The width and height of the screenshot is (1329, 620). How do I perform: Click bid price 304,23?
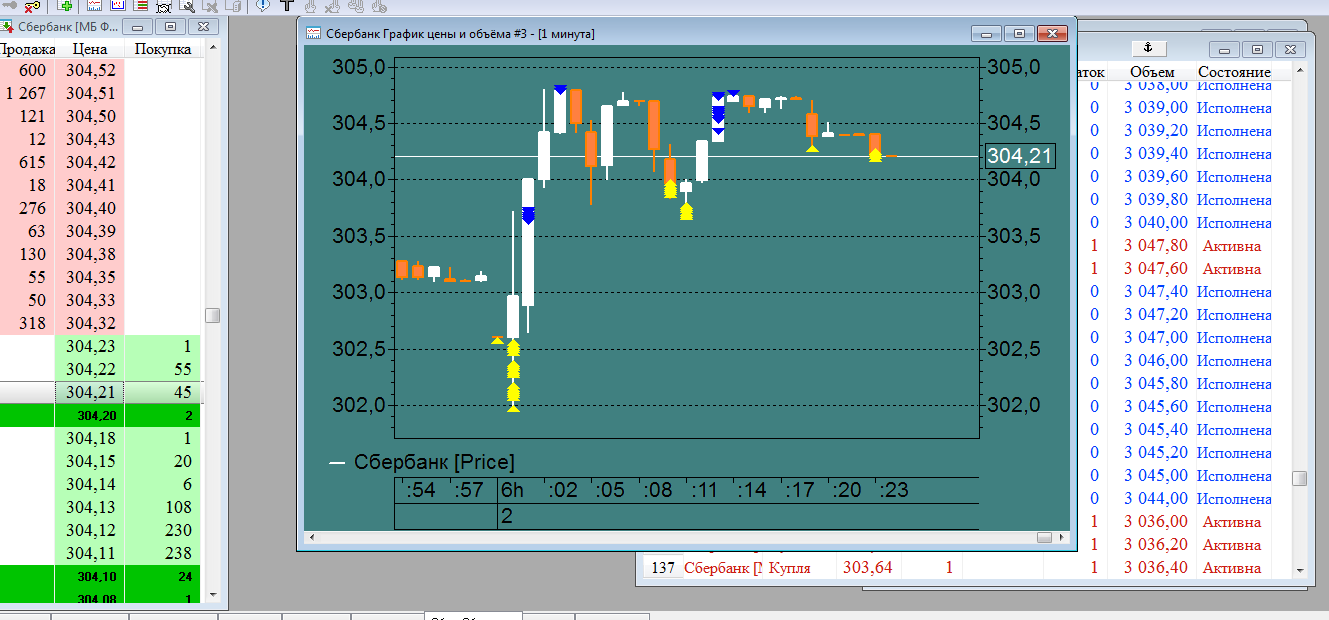coord(91,346)
